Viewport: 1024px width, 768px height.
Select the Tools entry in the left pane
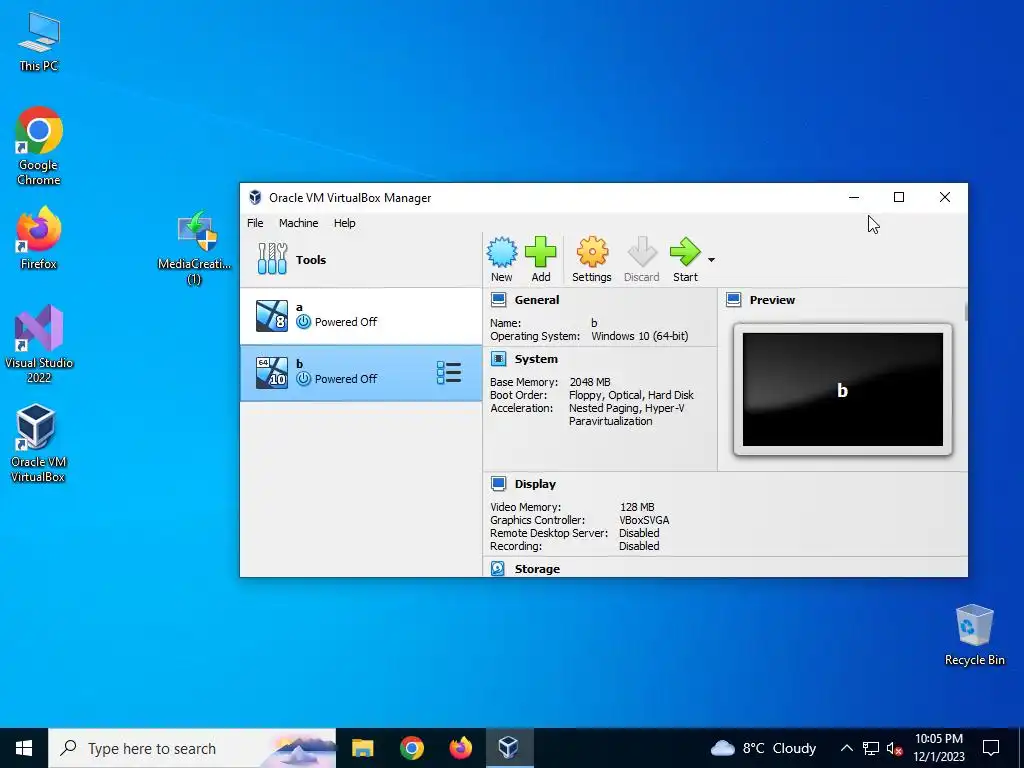pyautogui.click(x=360, y=259)
